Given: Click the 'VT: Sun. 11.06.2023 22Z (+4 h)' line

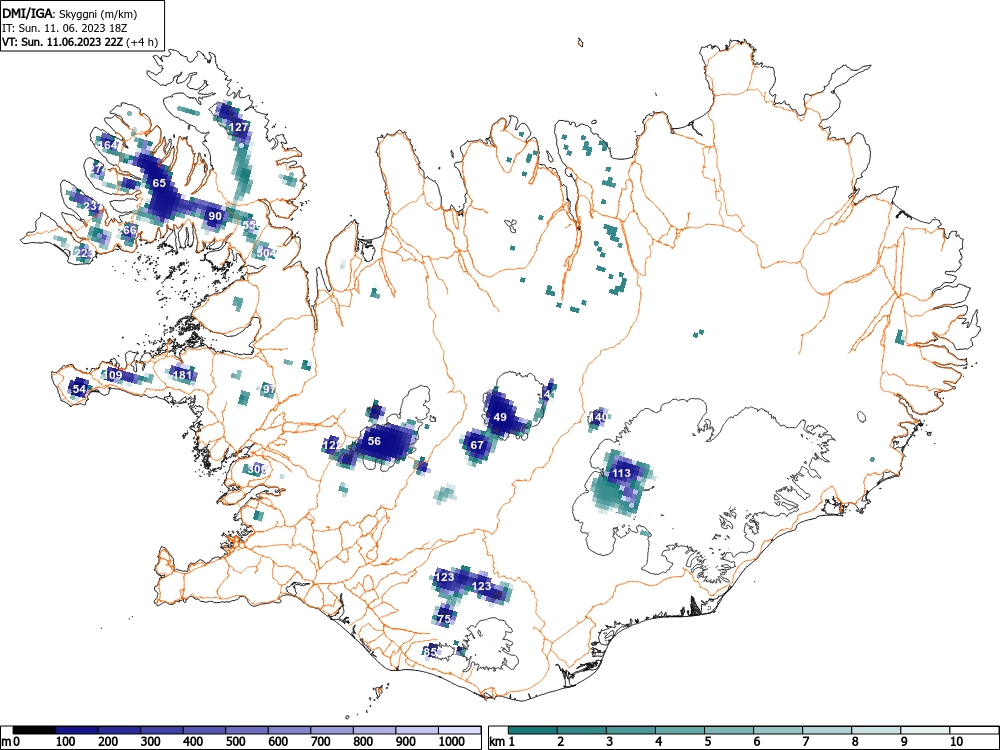Looking at the screenshot, I should coord(80,42).
